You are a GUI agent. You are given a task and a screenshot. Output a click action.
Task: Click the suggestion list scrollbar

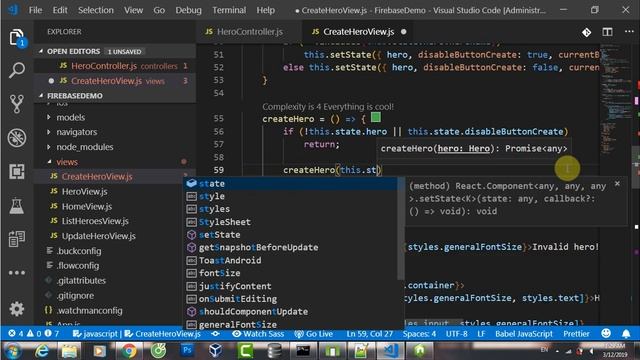pyautogui.click(x=401, y=229)
